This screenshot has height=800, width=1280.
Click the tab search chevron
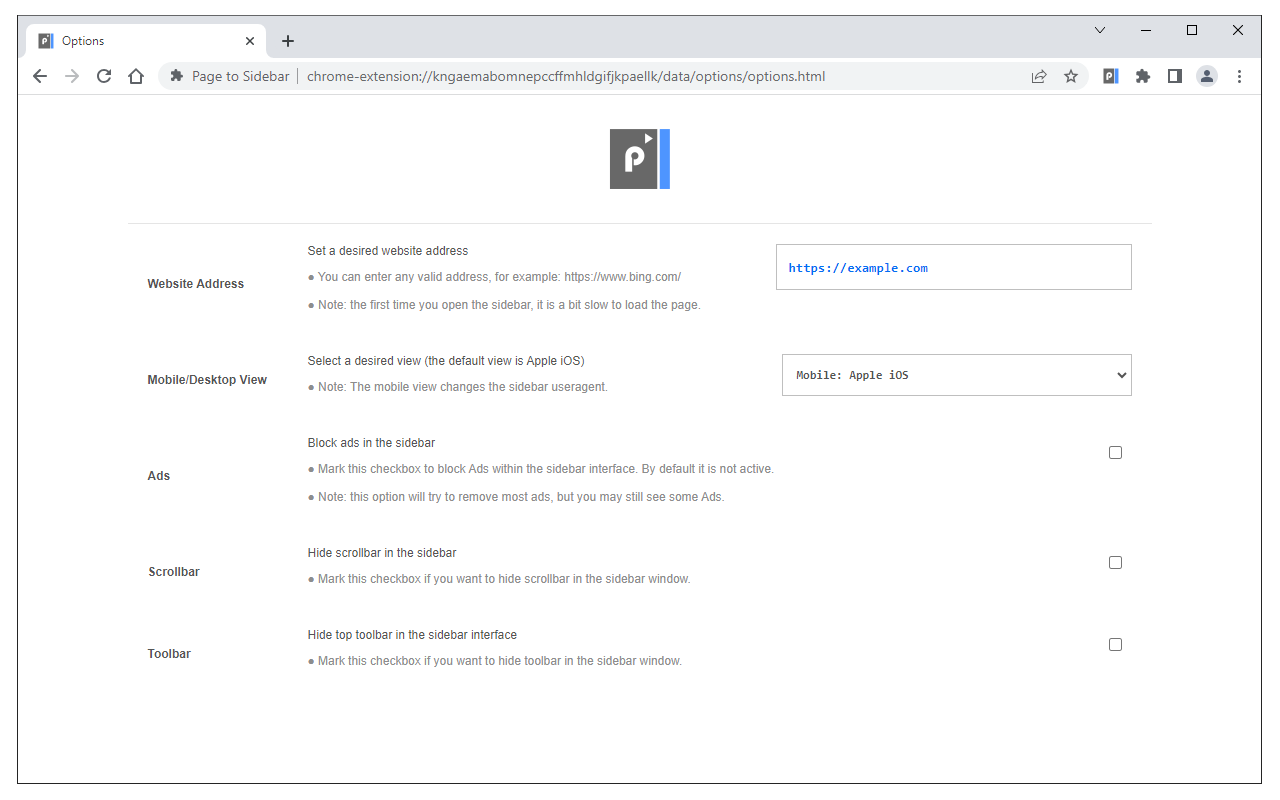(1100, 30)
